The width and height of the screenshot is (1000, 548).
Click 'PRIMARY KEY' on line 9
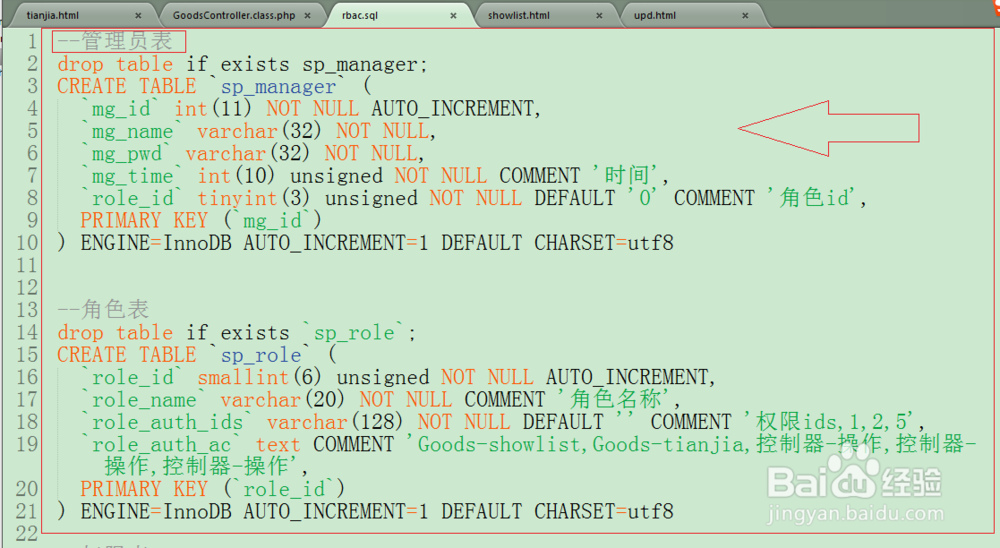coord(144,221)
